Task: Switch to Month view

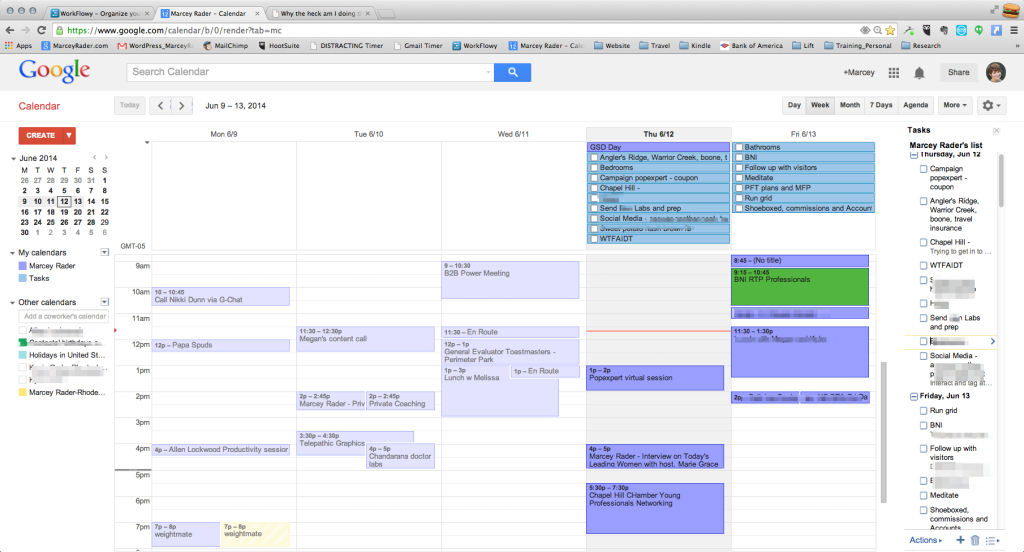Action: [x=849, y=105]
